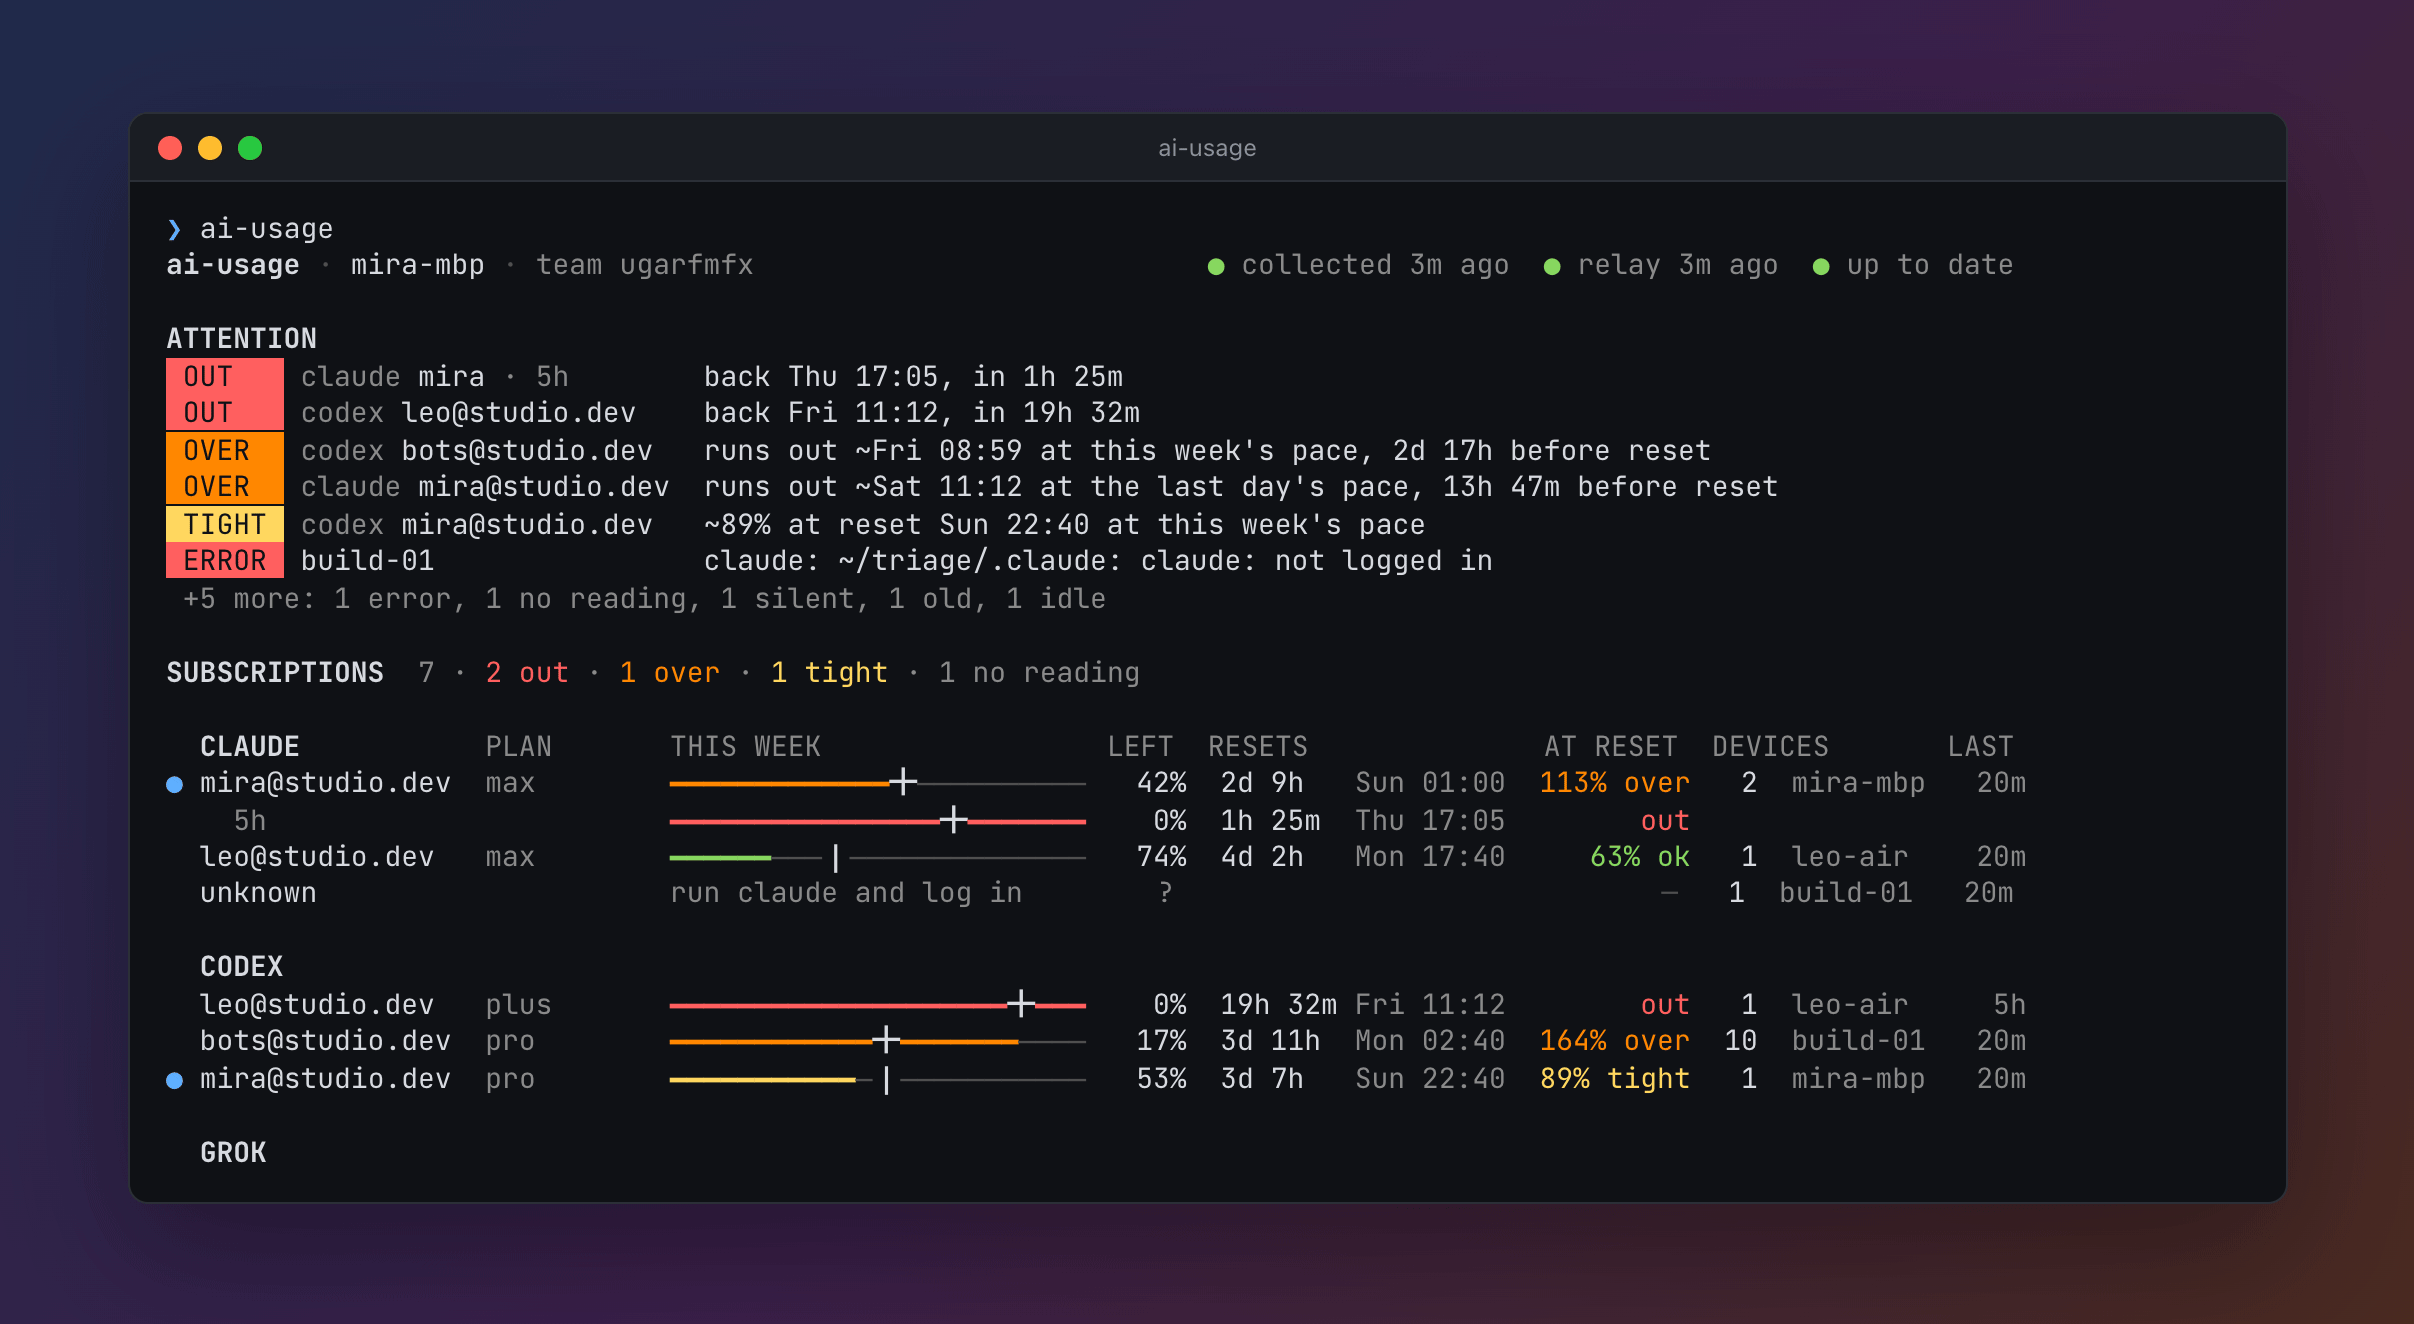
Task: Click the '1 tight' filter in Subscriptions
Action: (829, 673)
